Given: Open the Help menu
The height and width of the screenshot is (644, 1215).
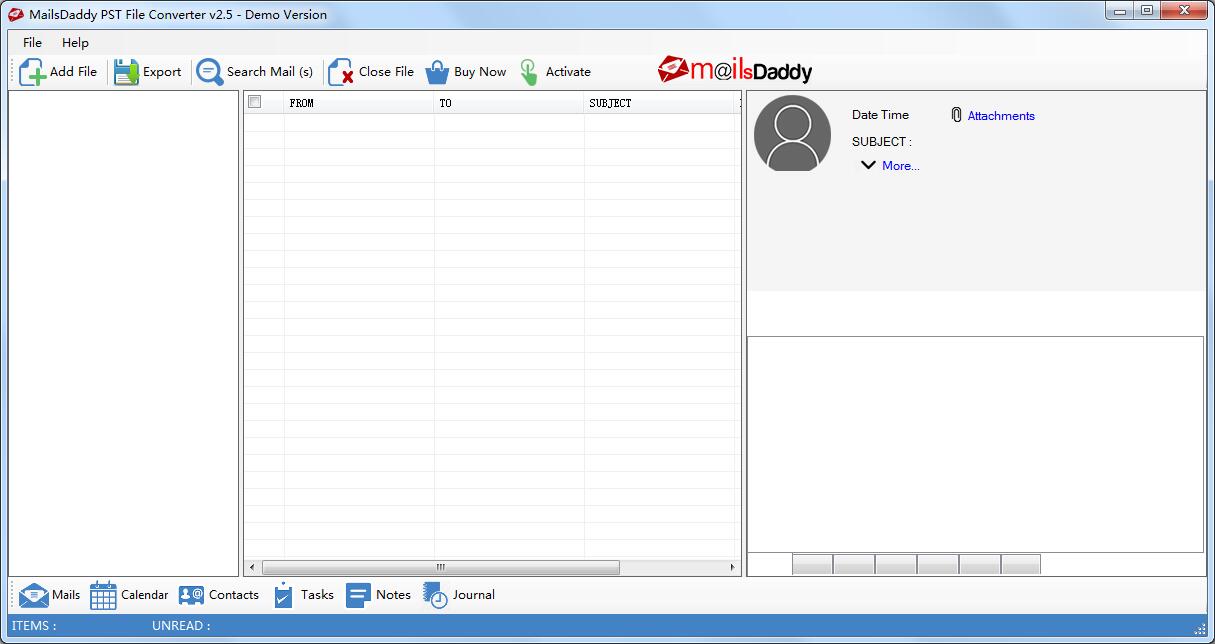Looking at the screenshot, I should [x=75, y=43].
